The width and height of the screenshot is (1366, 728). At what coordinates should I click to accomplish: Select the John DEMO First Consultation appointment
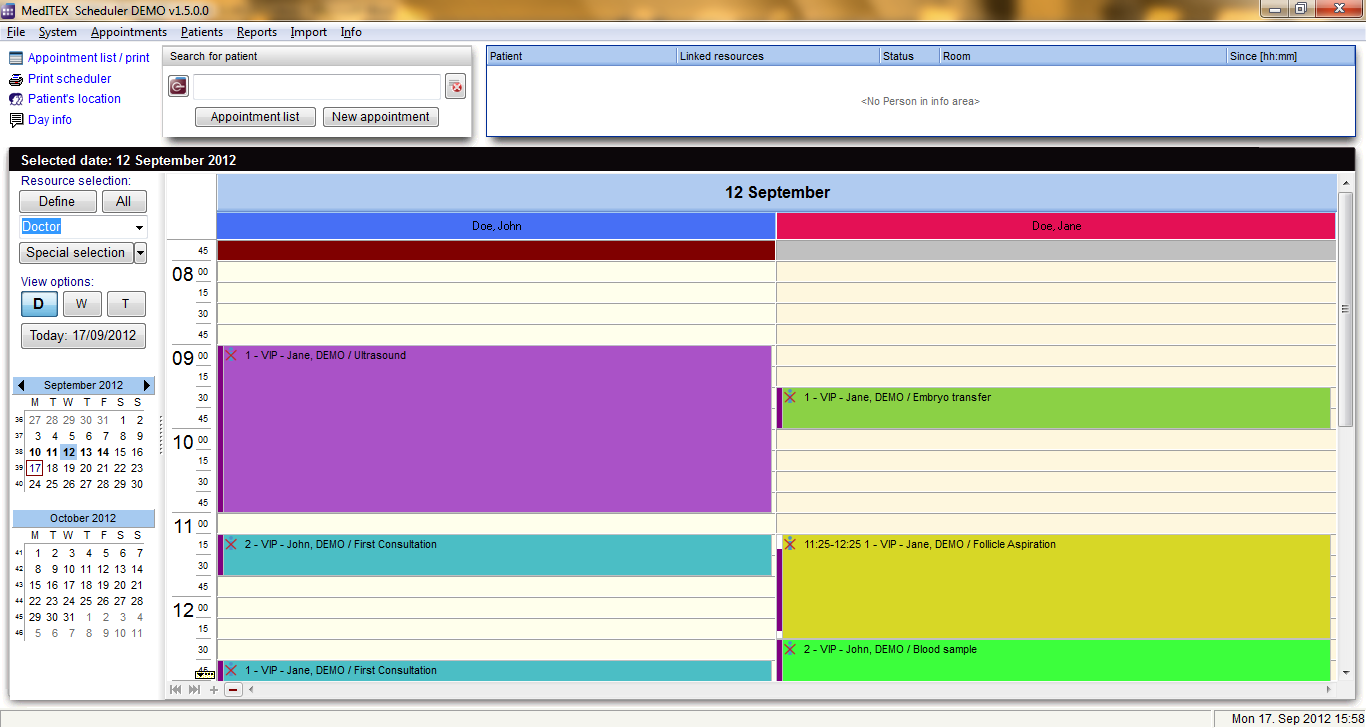[x=495, y=555]
